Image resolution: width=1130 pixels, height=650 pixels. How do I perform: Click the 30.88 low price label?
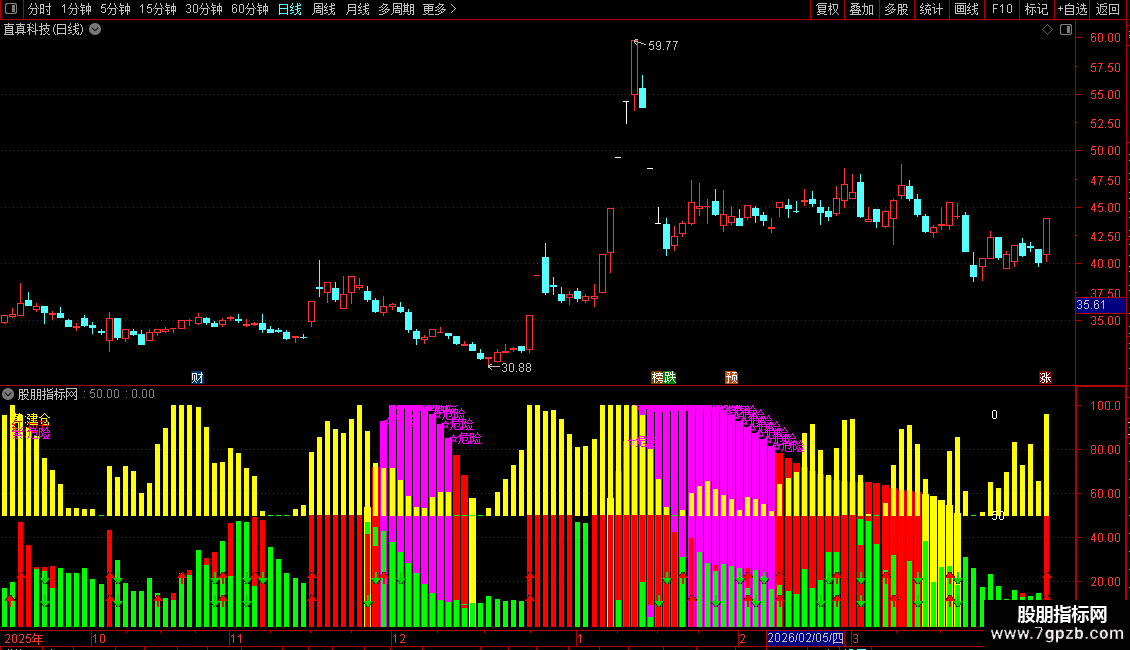[516, 368]
